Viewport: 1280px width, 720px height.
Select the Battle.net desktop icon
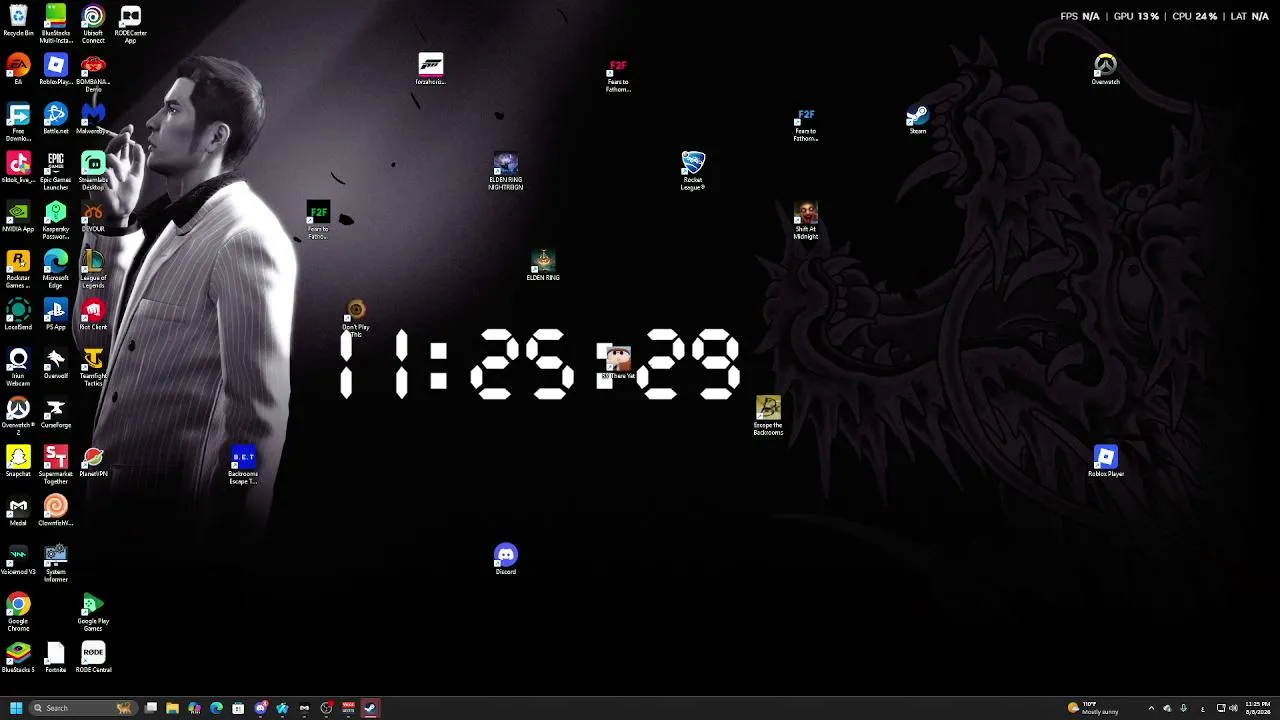(55, 119)
